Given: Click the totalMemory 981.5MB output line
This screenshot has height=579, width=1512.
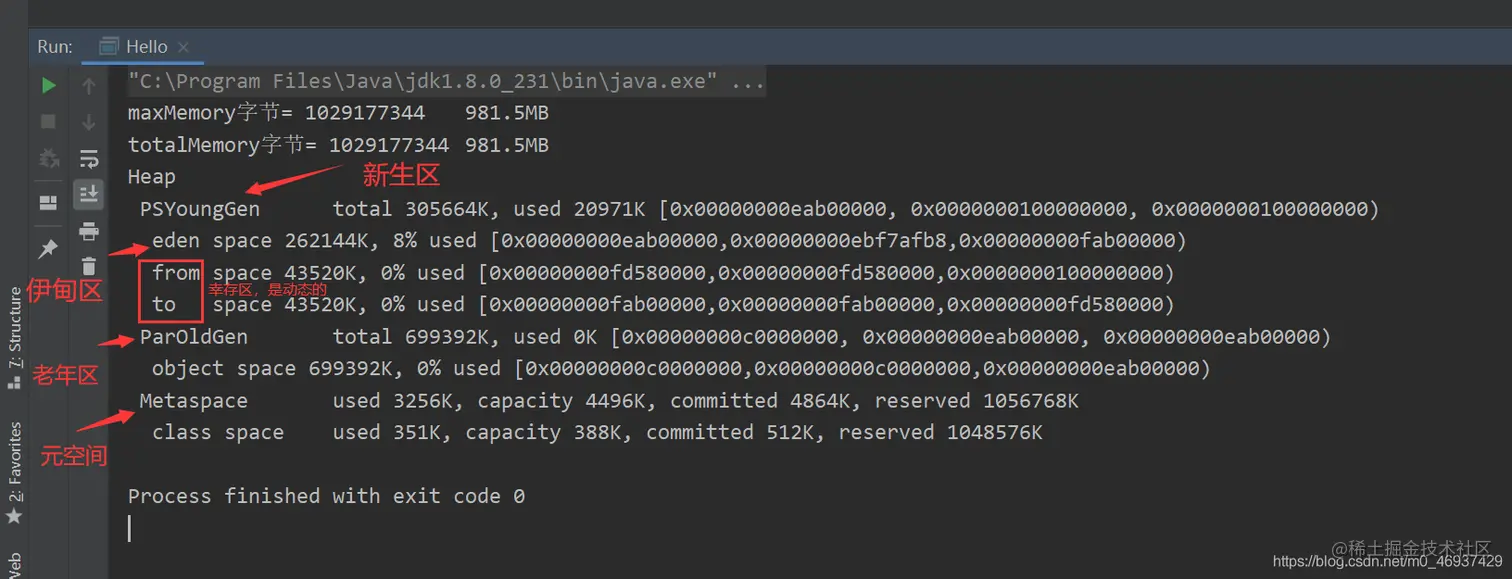Looking at the screenshot, I should point(338,145).
